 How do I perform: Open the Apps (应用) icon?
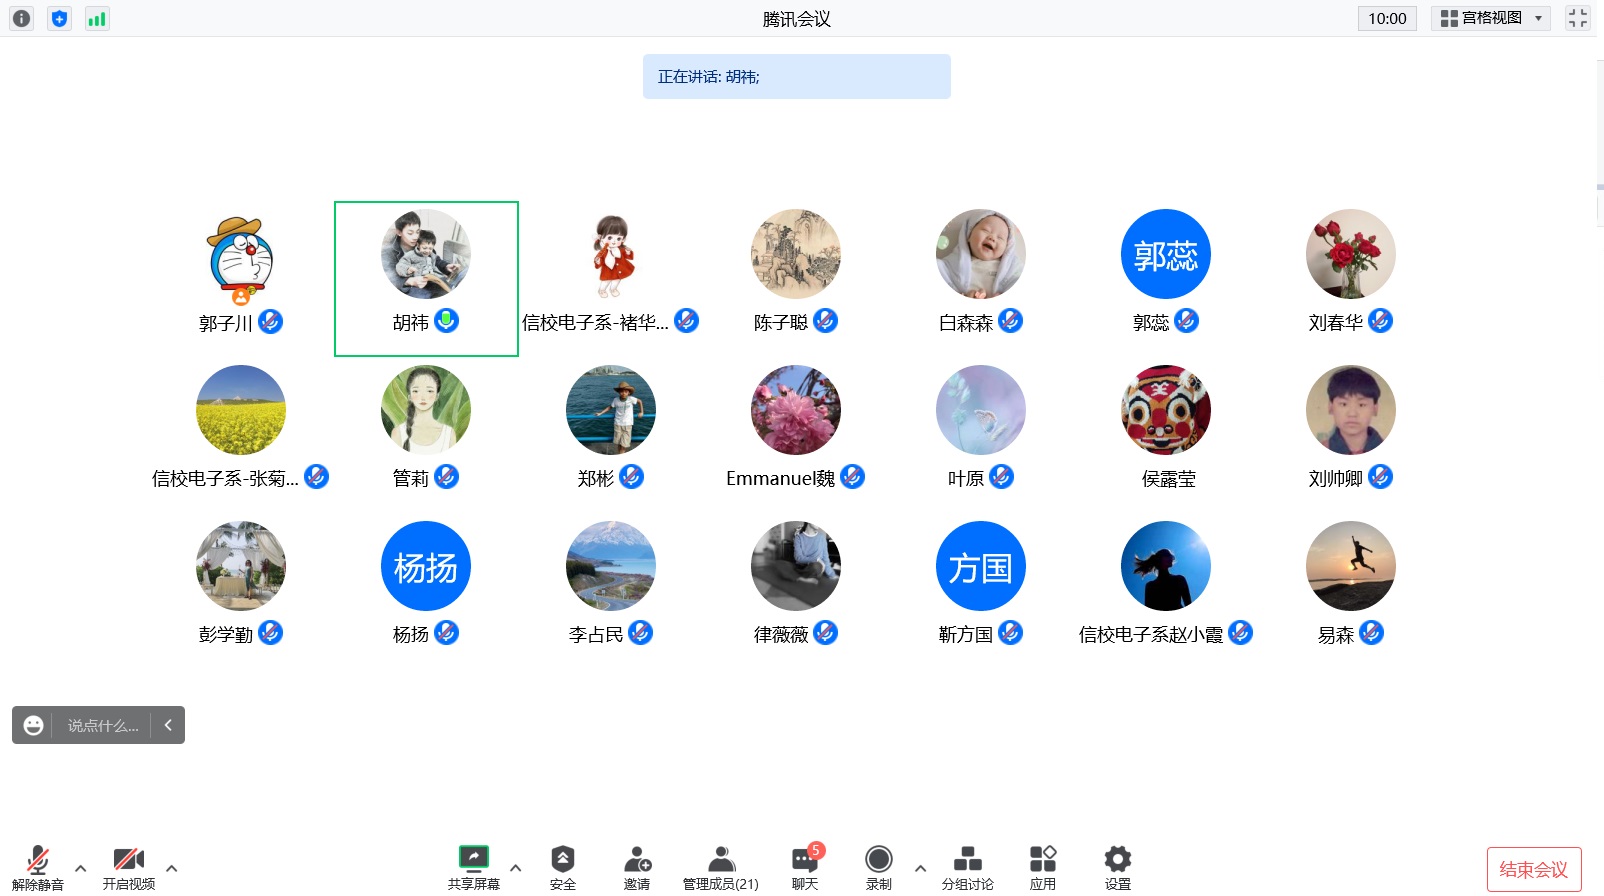(x=1042, y=866)
